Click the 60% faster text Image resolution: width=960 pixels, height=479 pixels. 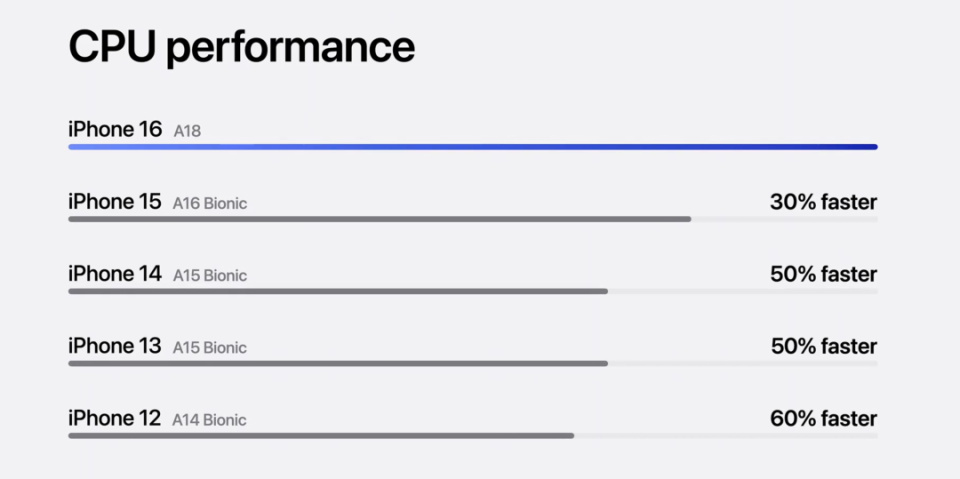pyautogui.click(x=823, y=419)
